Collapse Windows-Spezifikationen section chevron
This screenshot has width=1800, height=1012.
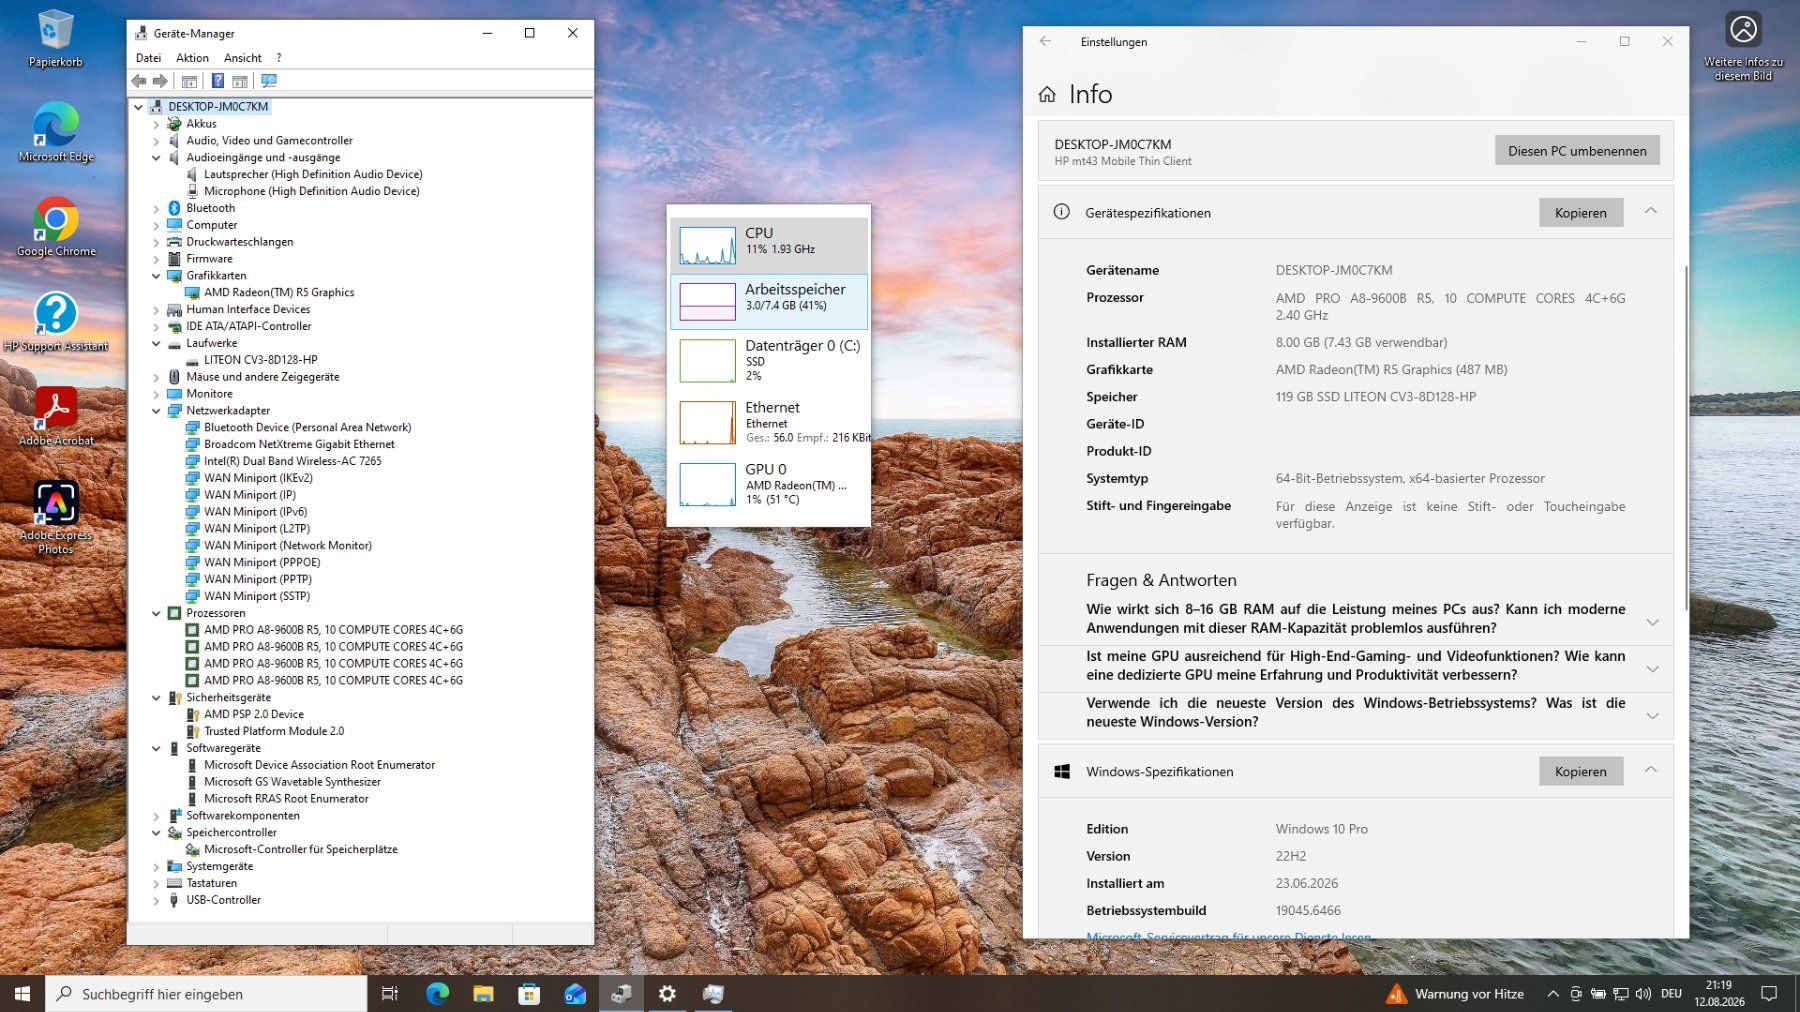pyautogui.click(x=1651, y=770)
